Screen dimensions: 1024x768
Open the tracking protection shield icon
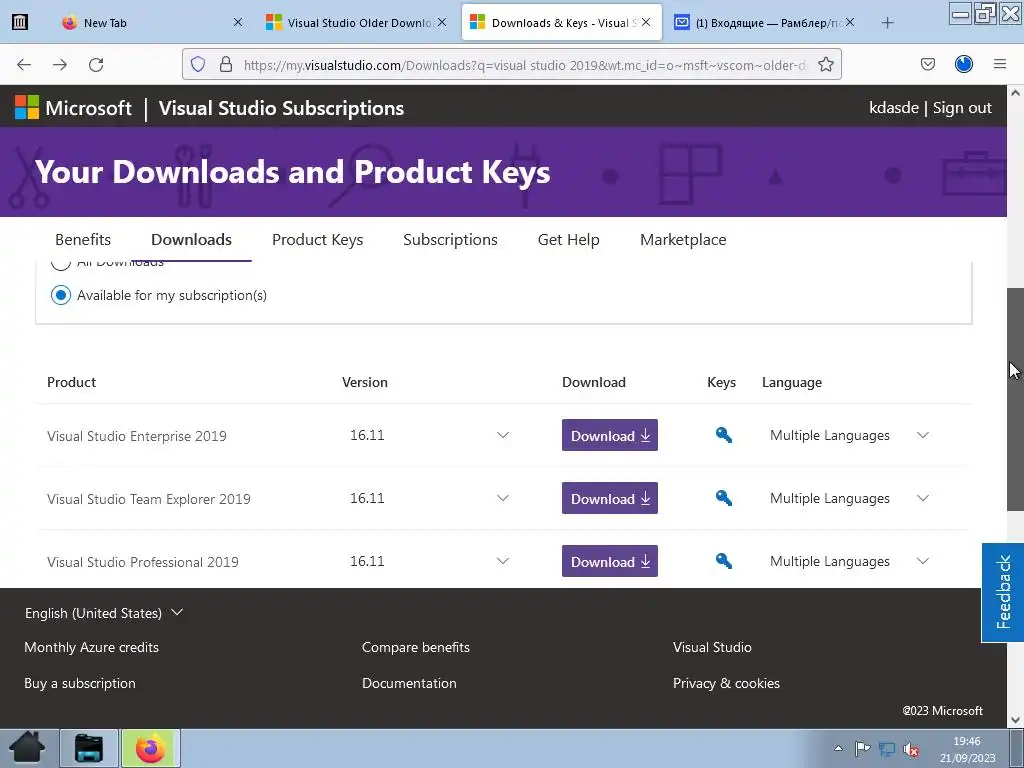pyautogui.click(x=198, y=65)
